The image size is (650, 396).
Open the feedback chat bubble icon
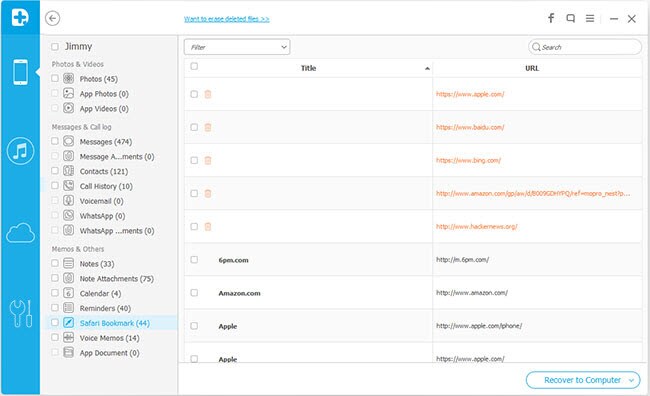[x=570, y=18]
